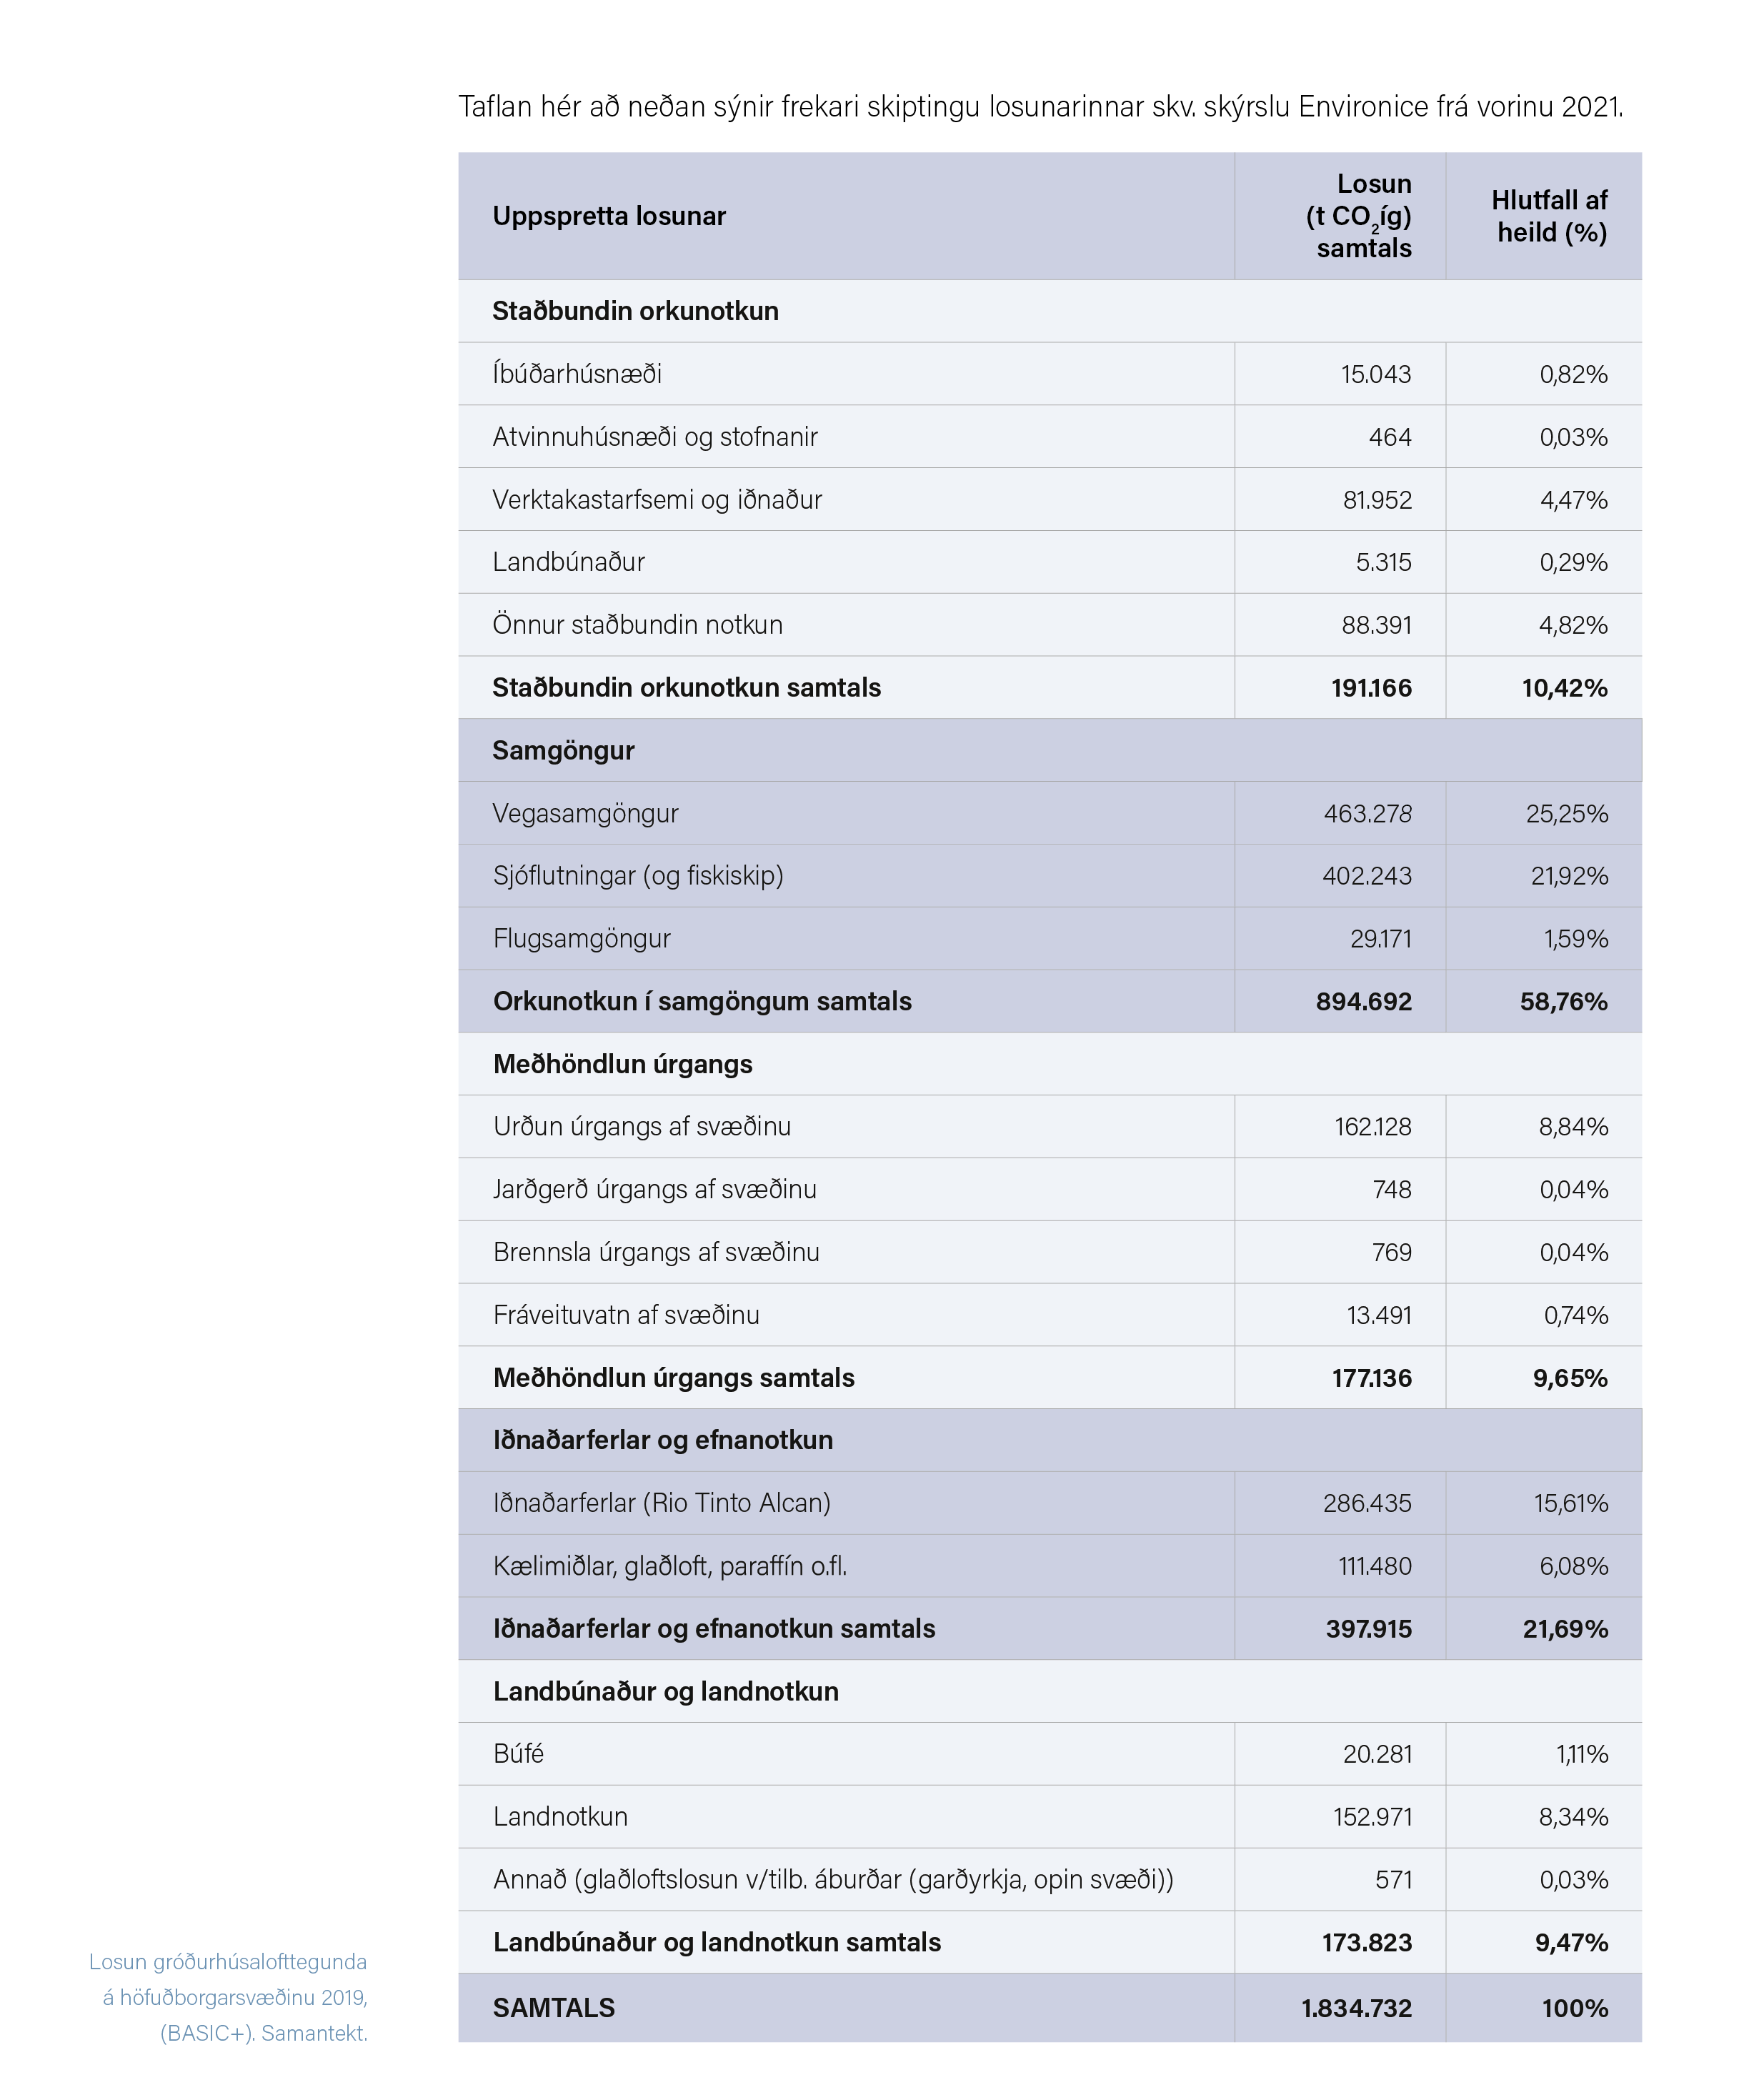Click the Meðhöndlun úrgangs samtals value 177.136
This screenshot has width=1759, height=2100.
1371,1378
